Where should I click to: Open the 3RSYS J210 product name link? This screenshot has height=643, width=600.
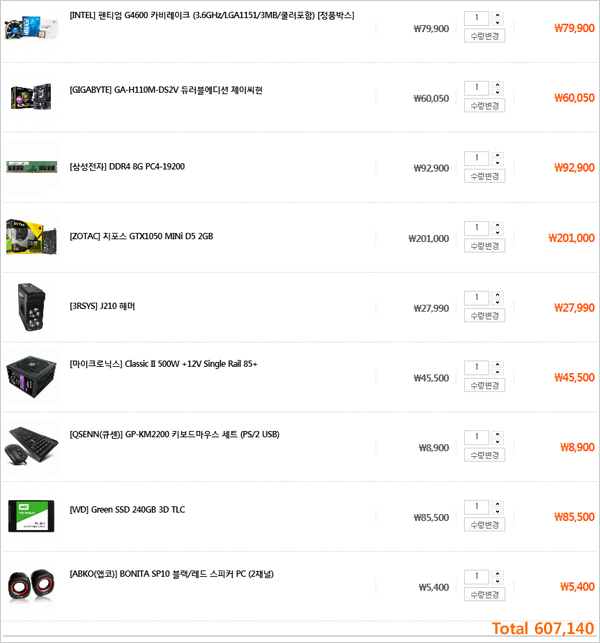(102, 306)
